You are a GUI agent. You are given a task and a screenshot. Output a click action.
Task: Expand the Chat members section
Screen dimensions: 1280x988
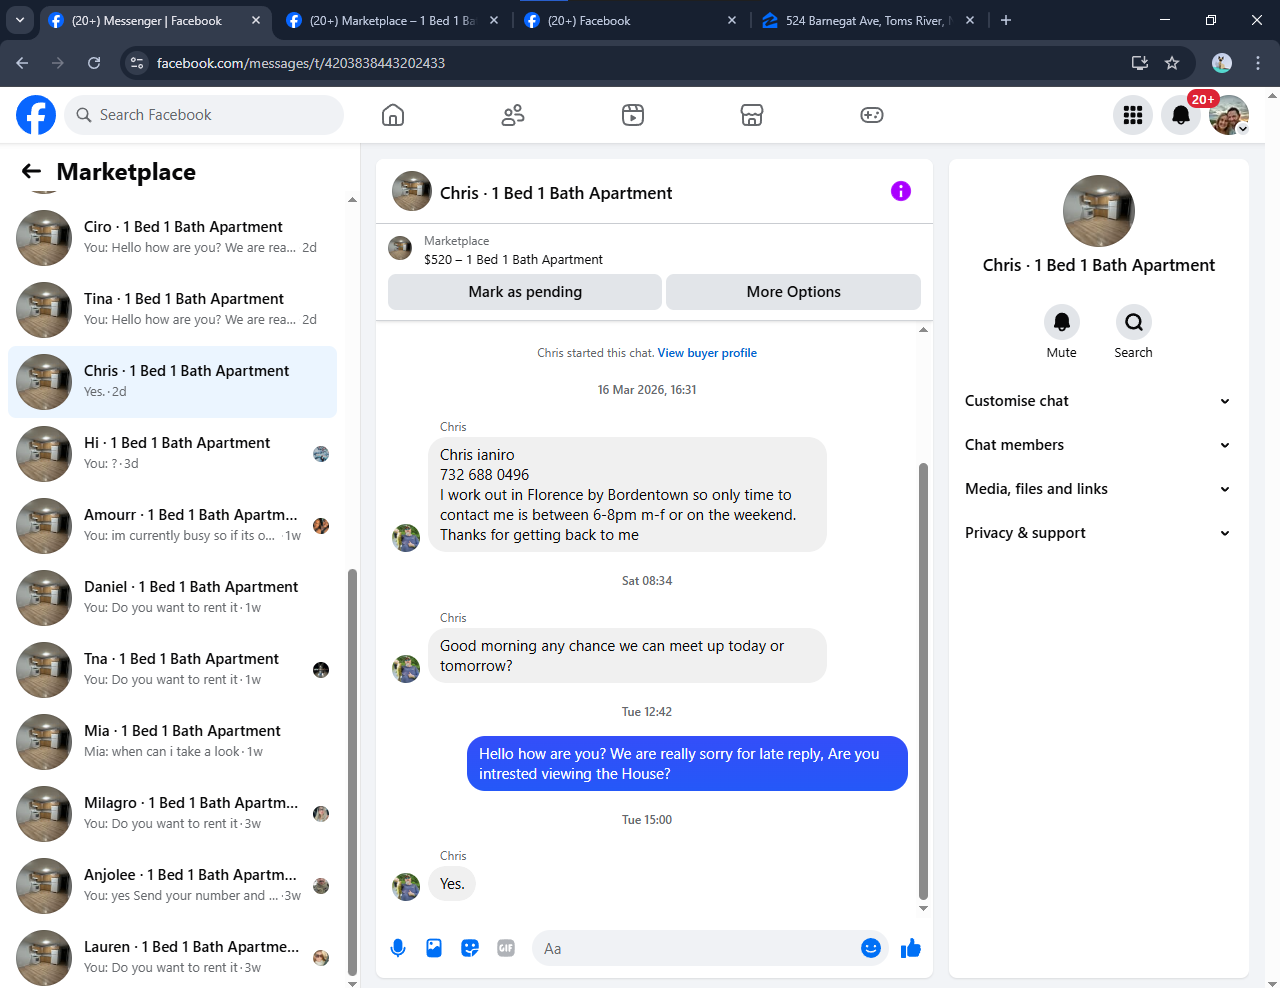coord(1098,445)
